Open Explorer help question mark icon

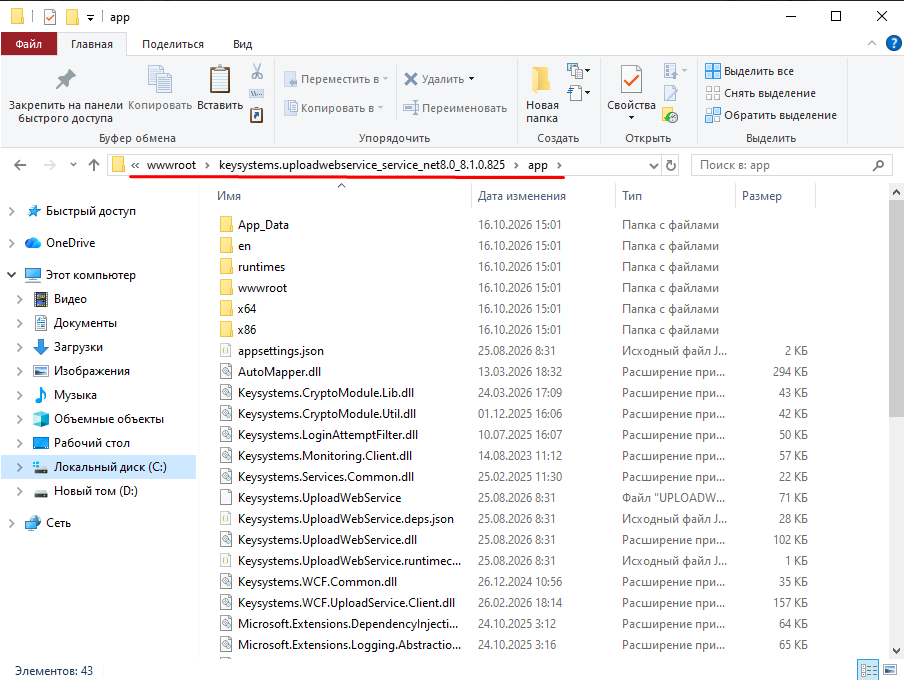pyautogui.click(x=893, y=43)
